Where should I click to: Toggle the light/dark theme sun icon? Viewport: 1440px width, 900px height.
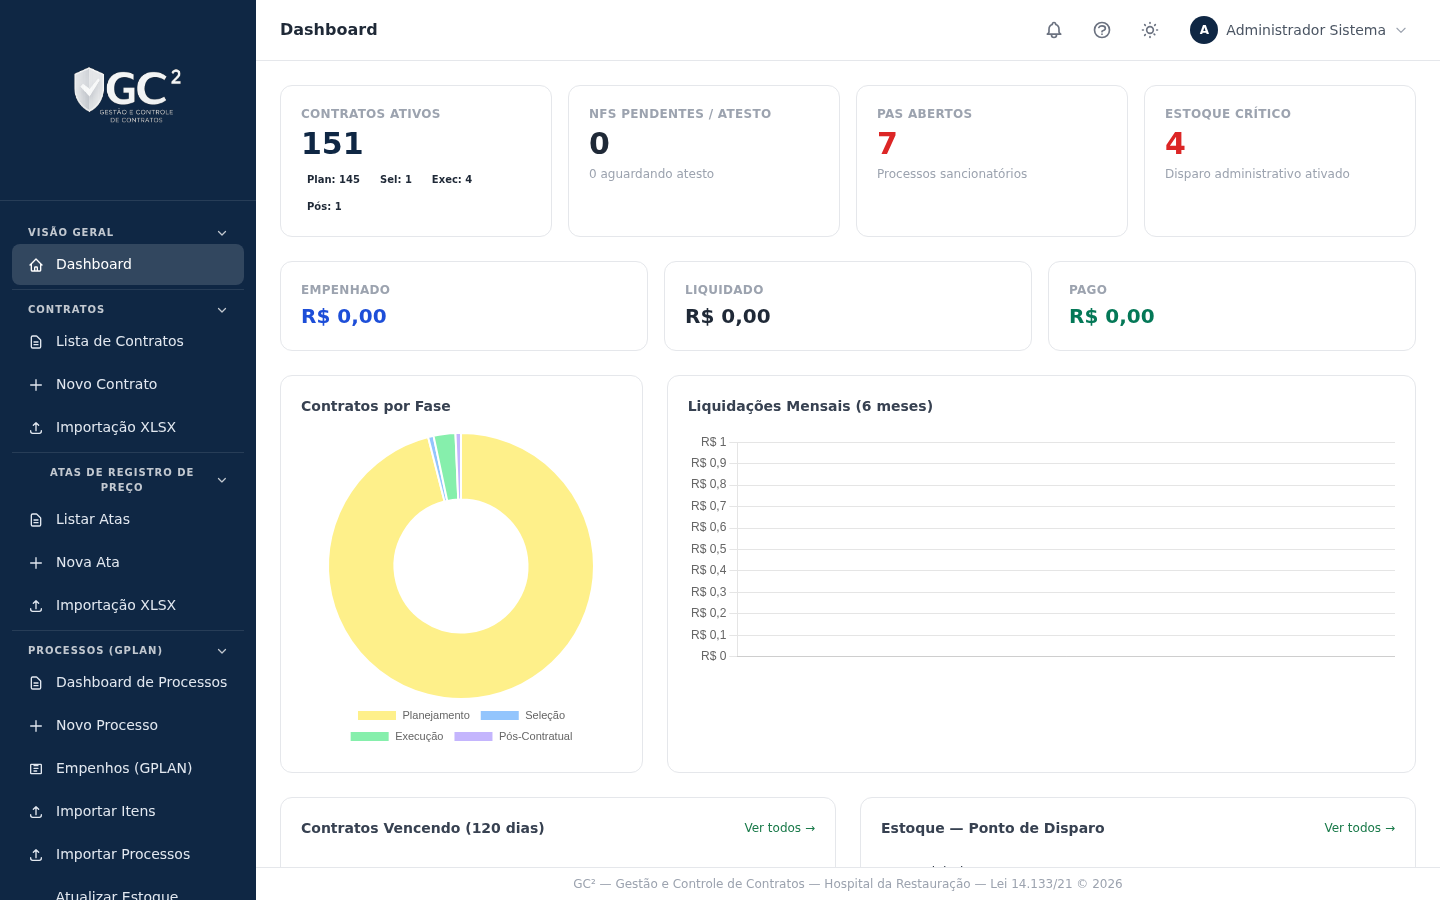(x=1150, y=30)
